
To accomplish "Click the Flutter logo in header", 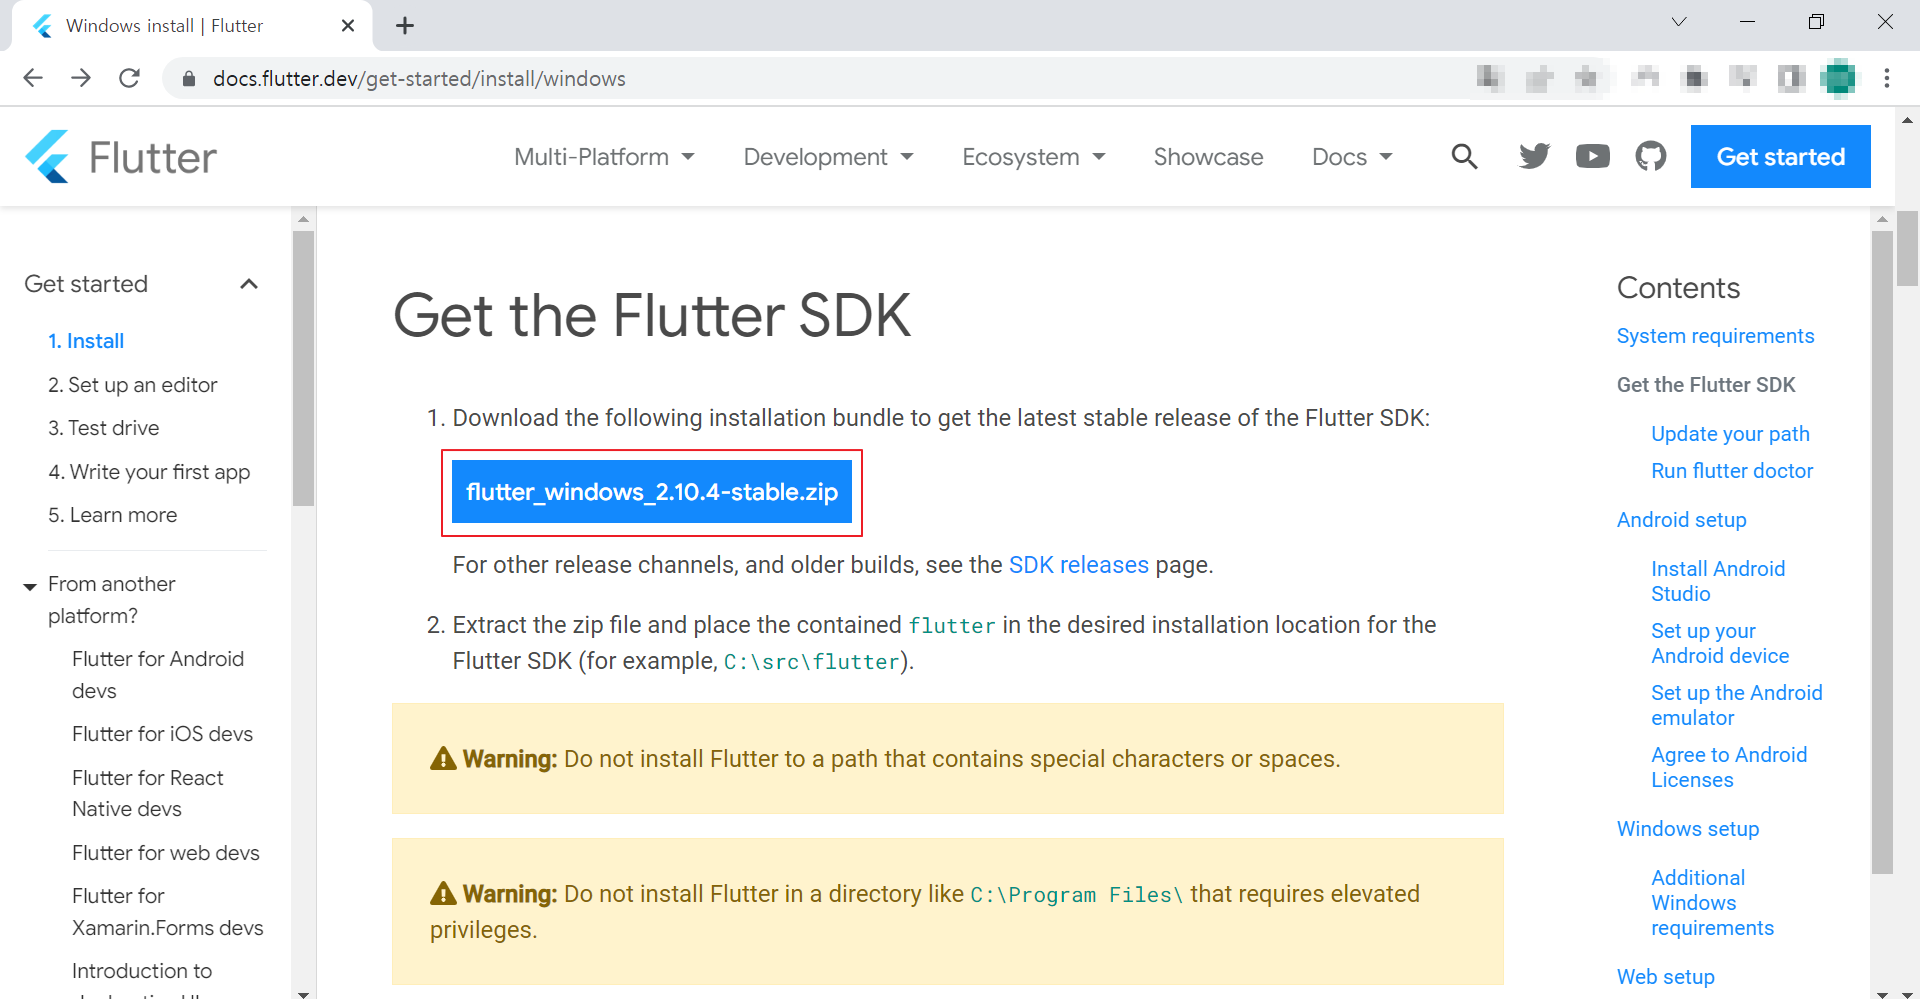I will (121, 157).
